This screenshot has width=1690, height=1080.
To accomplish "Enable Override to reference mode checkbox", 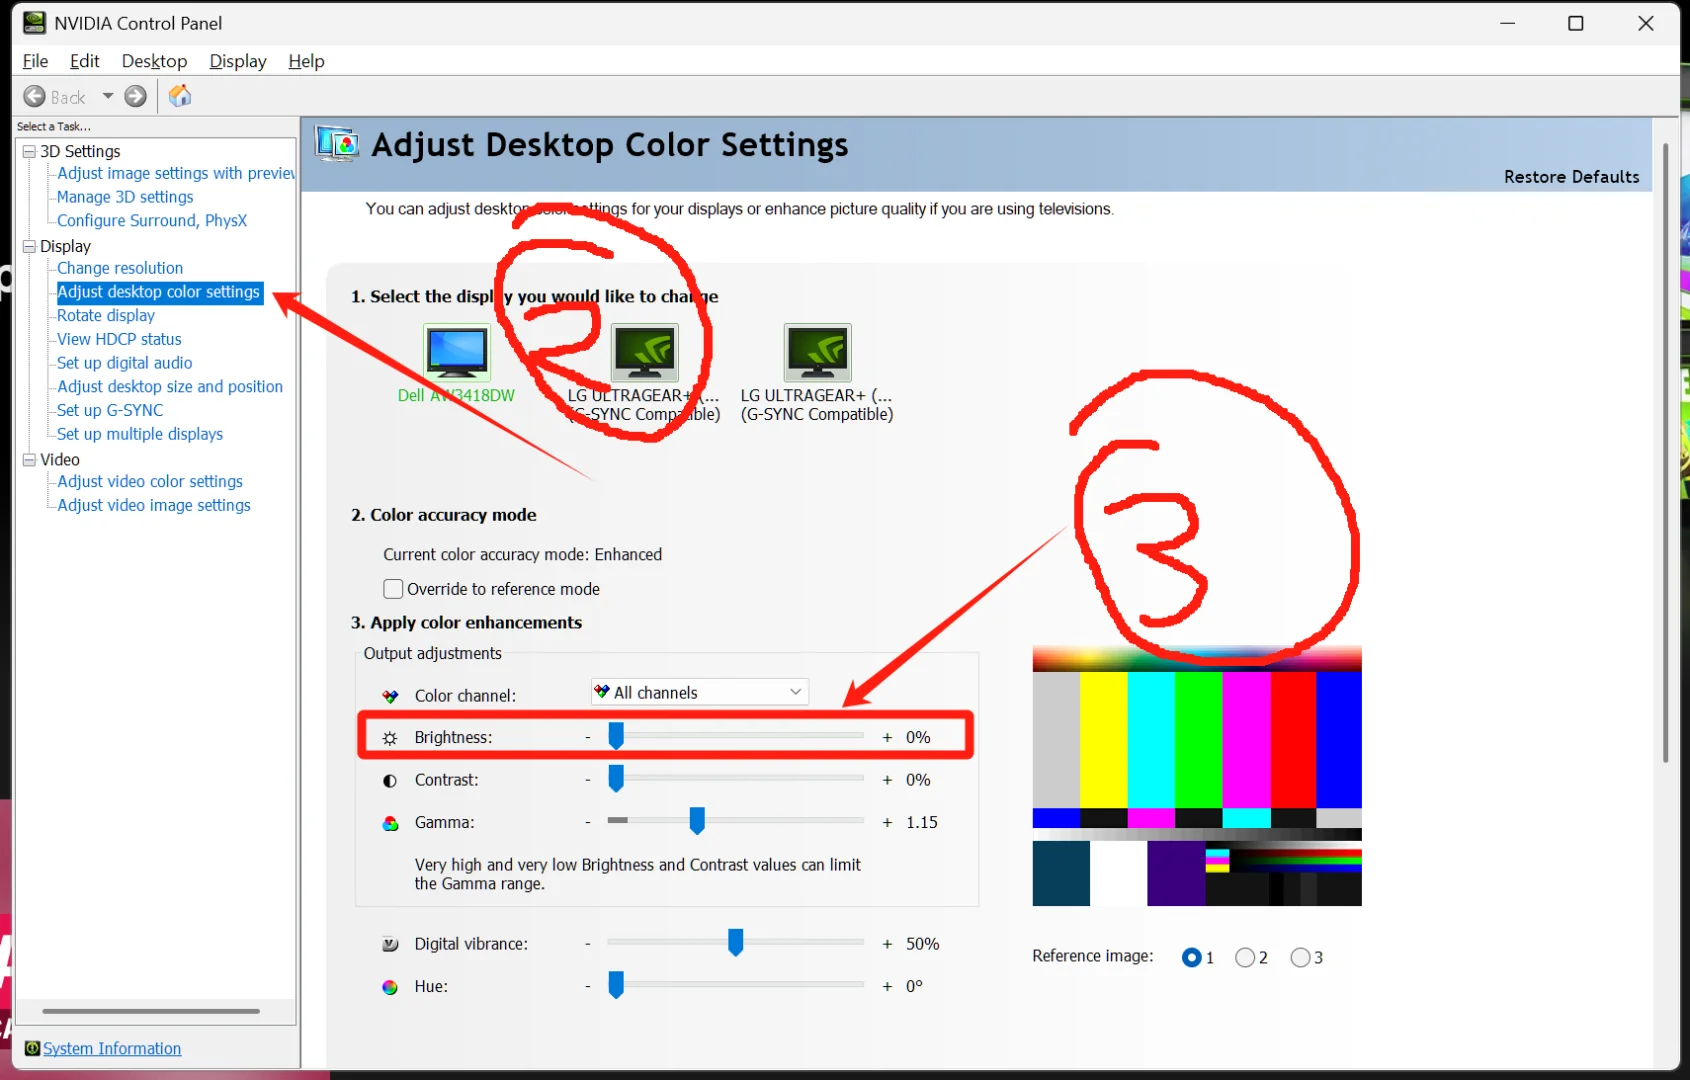I will point(393,589).
